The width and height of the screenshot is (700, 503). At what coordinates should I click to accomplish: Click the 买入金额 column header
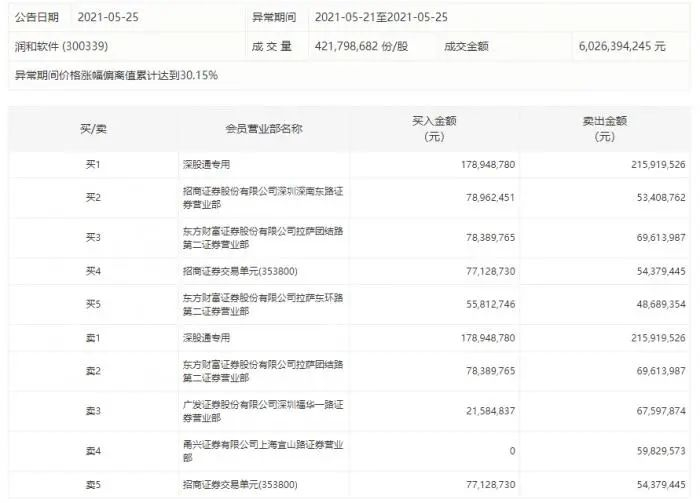click(x=434, y=129)
